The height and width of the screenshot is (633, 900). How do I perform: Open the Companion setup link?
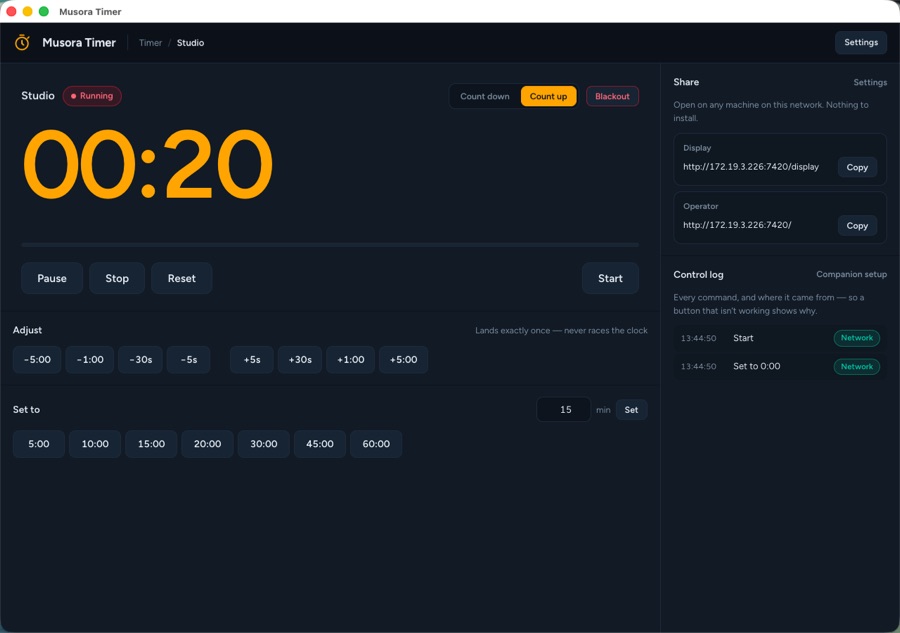click(851, 274)
